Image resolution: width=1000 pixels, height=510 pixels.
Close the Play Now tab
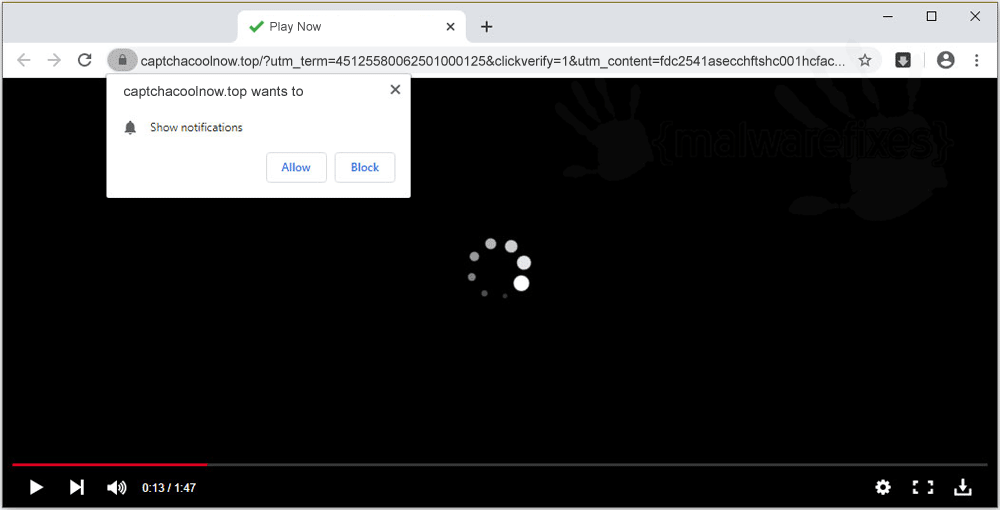(x=450, y=27)
